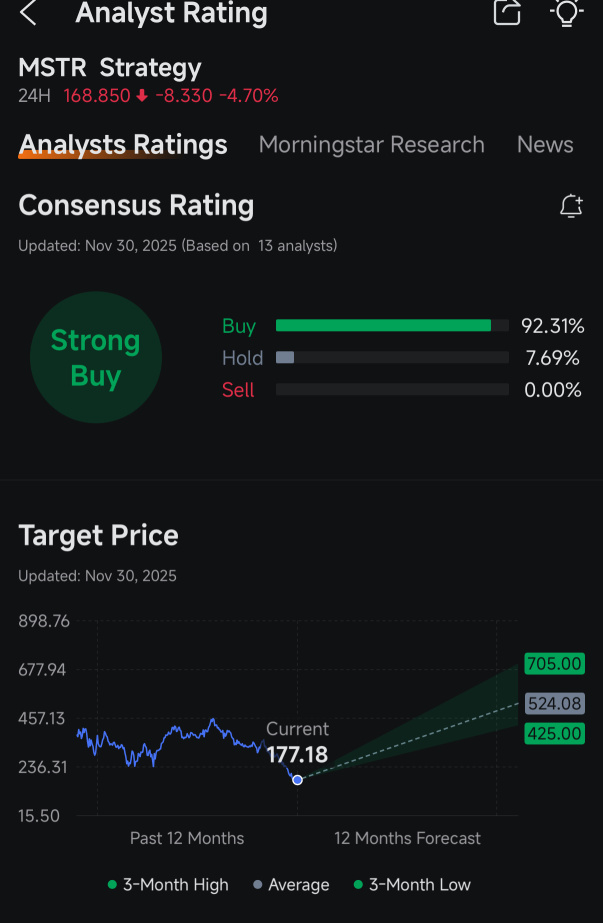Tap the 3-Month High legend dot

[112, 884]
